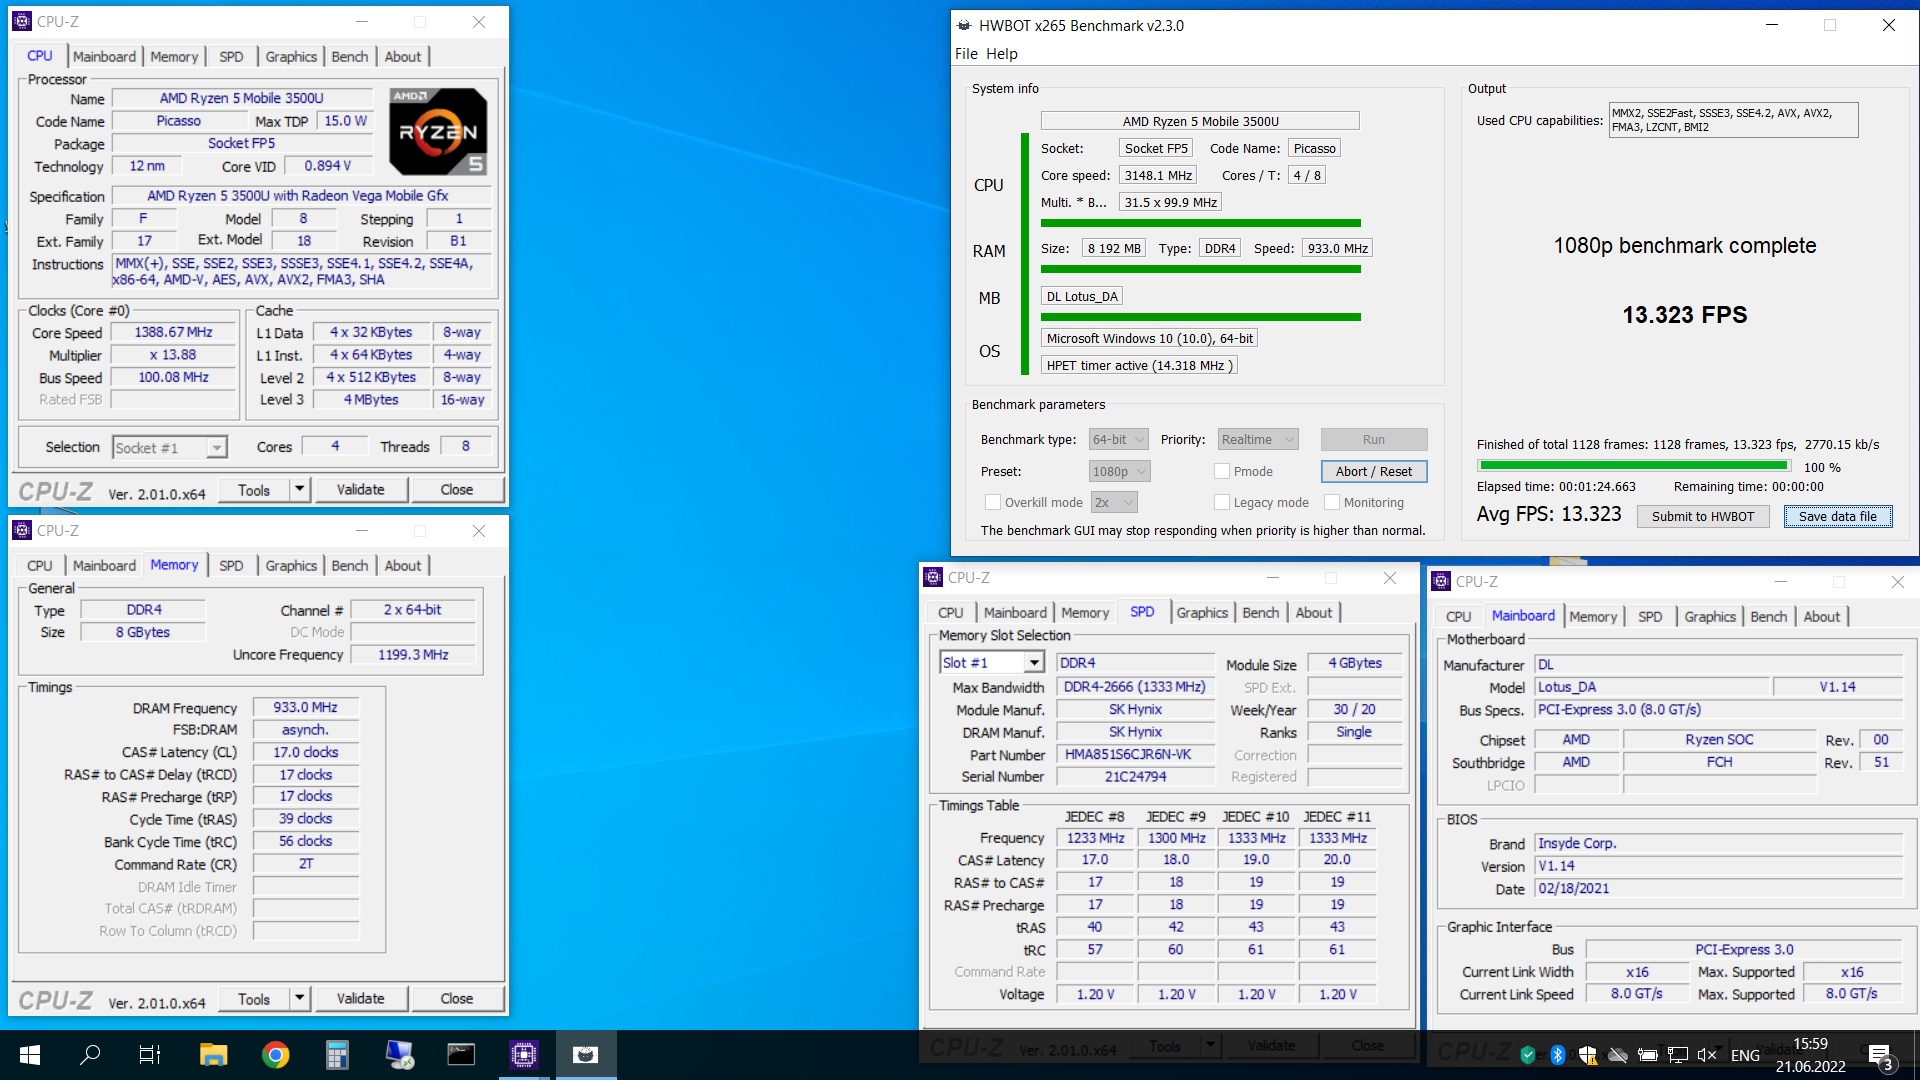Image resolution: width=1920 pixels, height=1080 pixels.
Task: Check battery status tray icon
Action: [1648, 1055]
